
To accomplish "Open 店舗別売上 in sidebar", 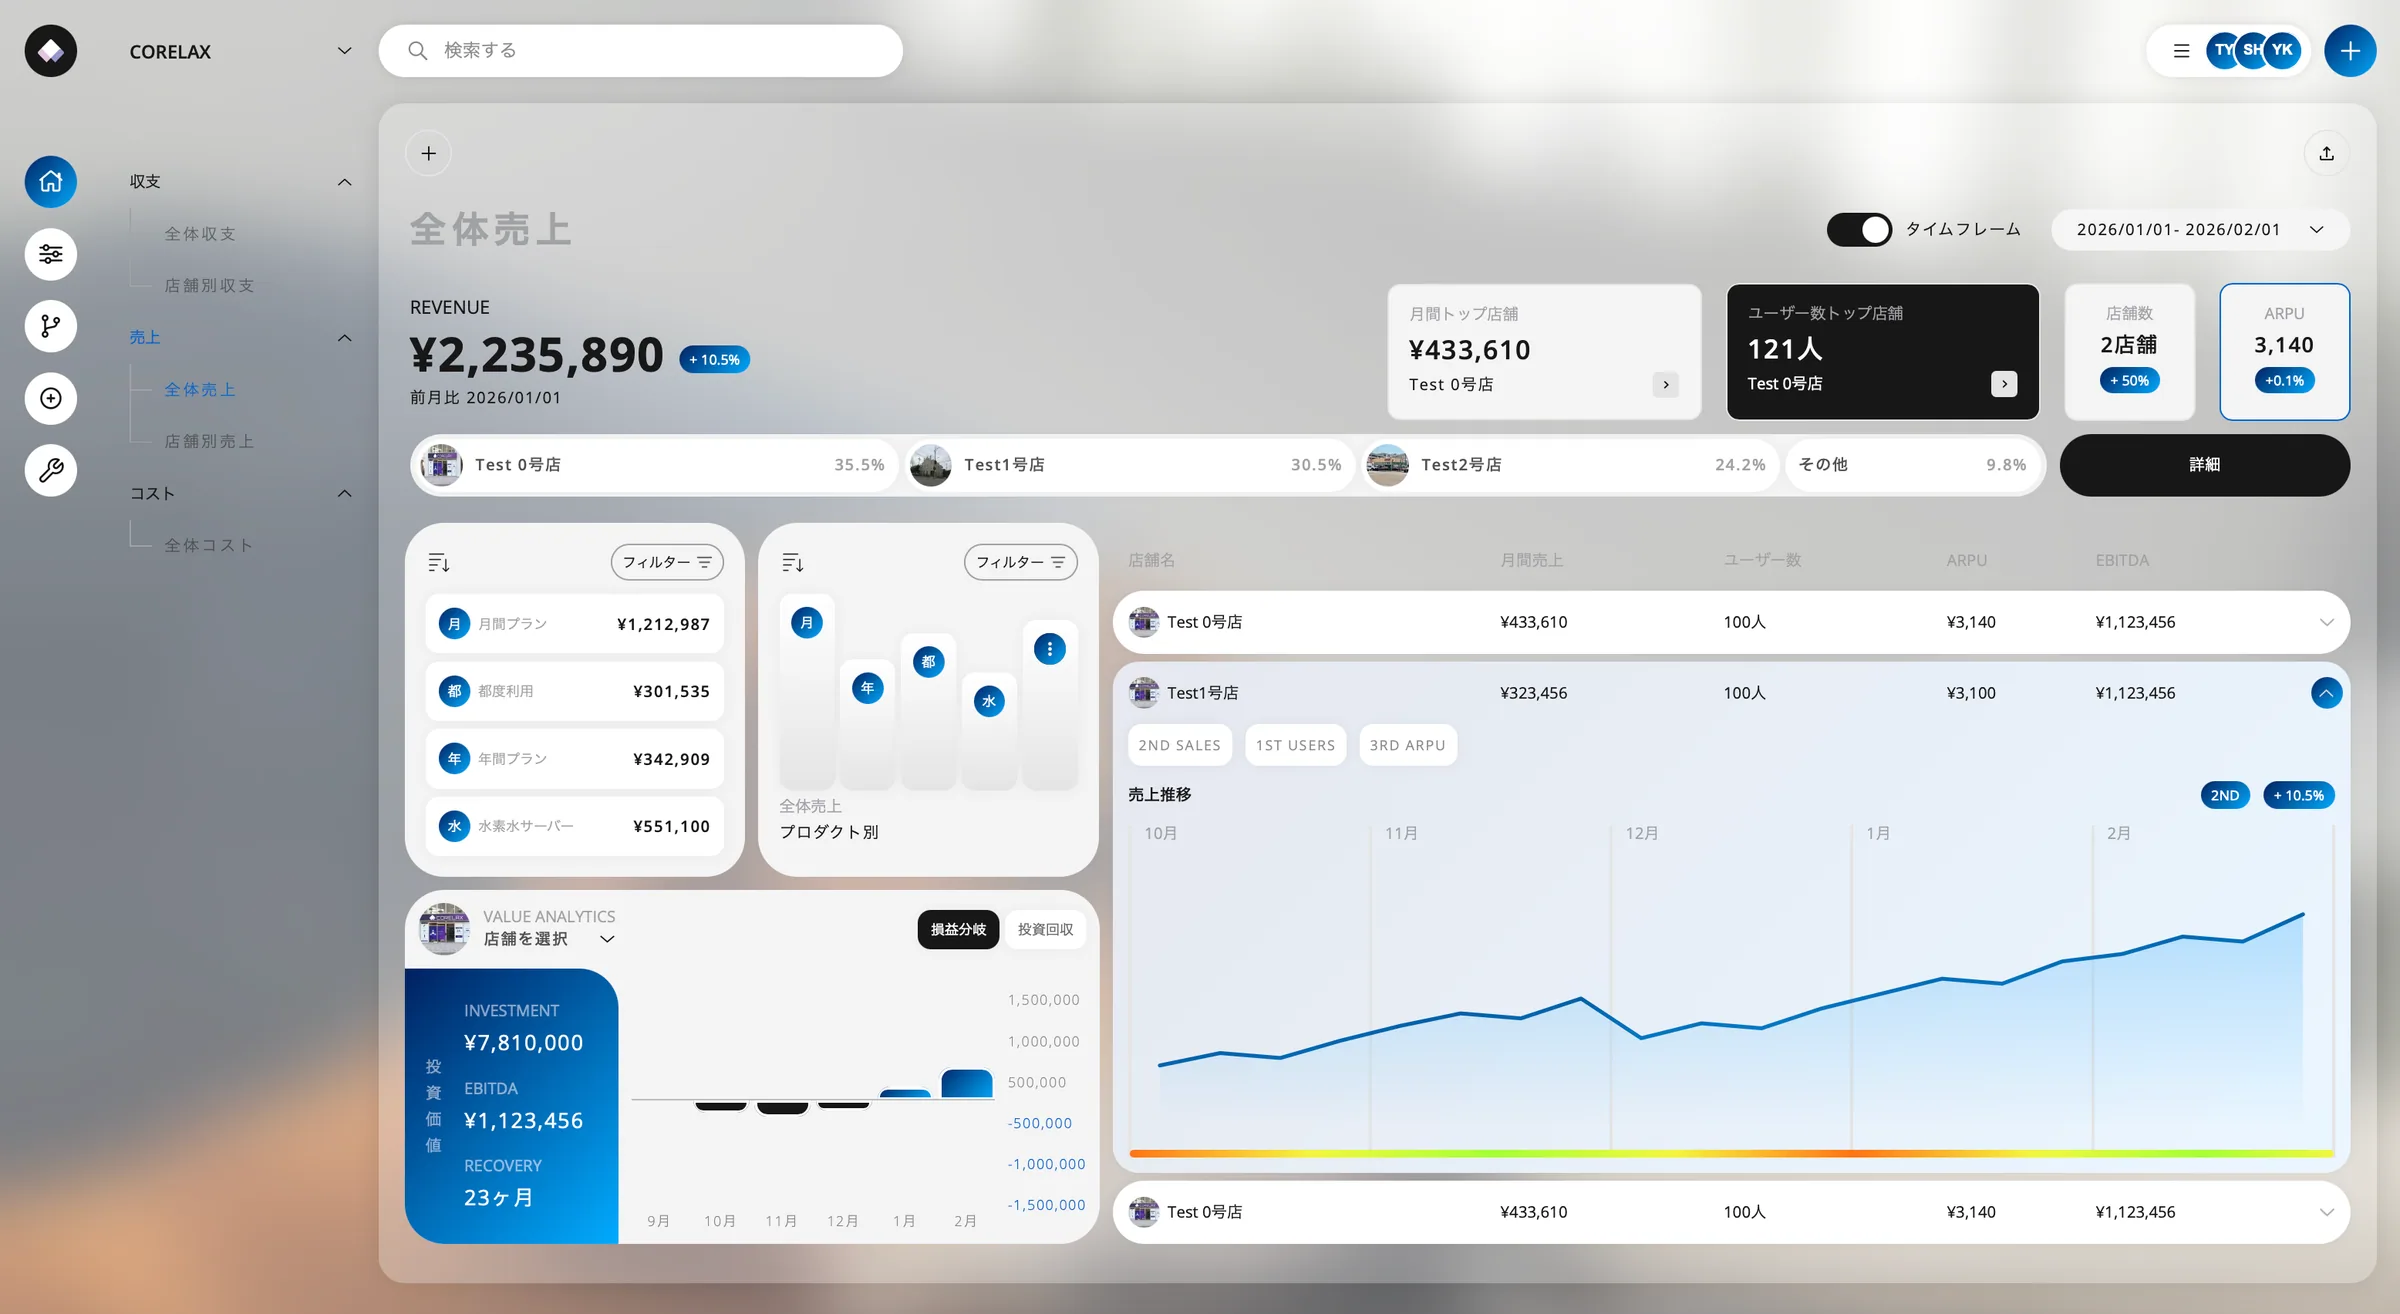I will pos(209,442).
